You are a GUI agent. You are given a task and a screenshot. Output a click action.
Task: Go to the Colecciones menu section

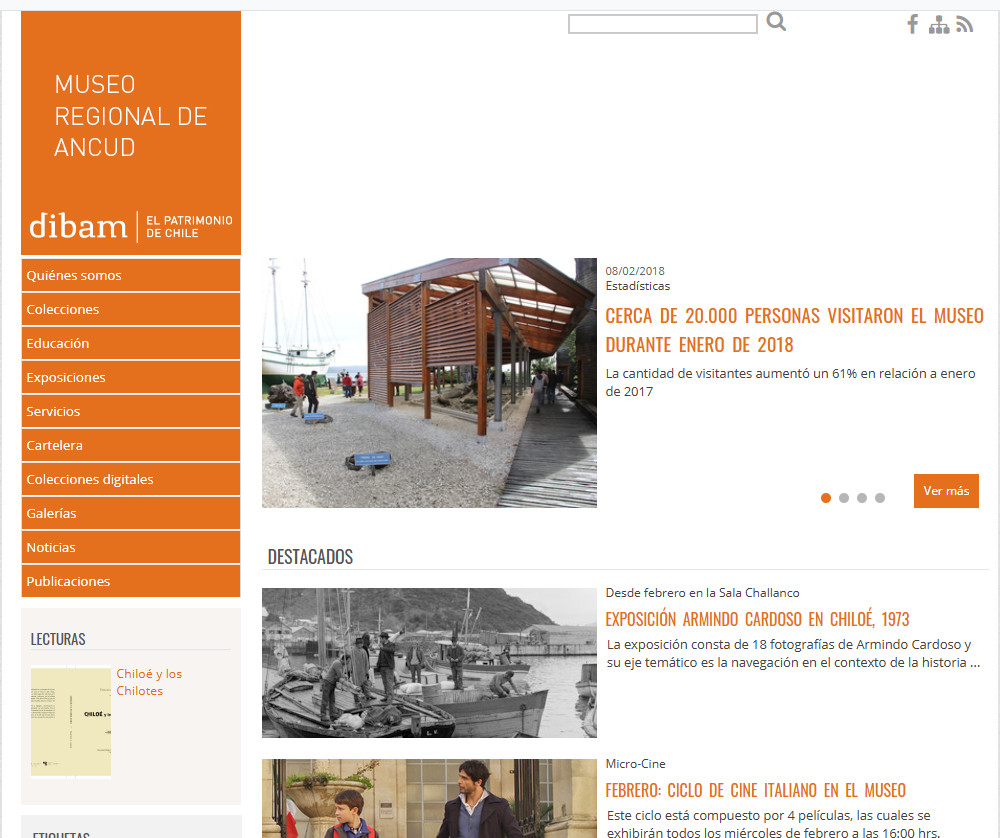(x=63, y=310)
